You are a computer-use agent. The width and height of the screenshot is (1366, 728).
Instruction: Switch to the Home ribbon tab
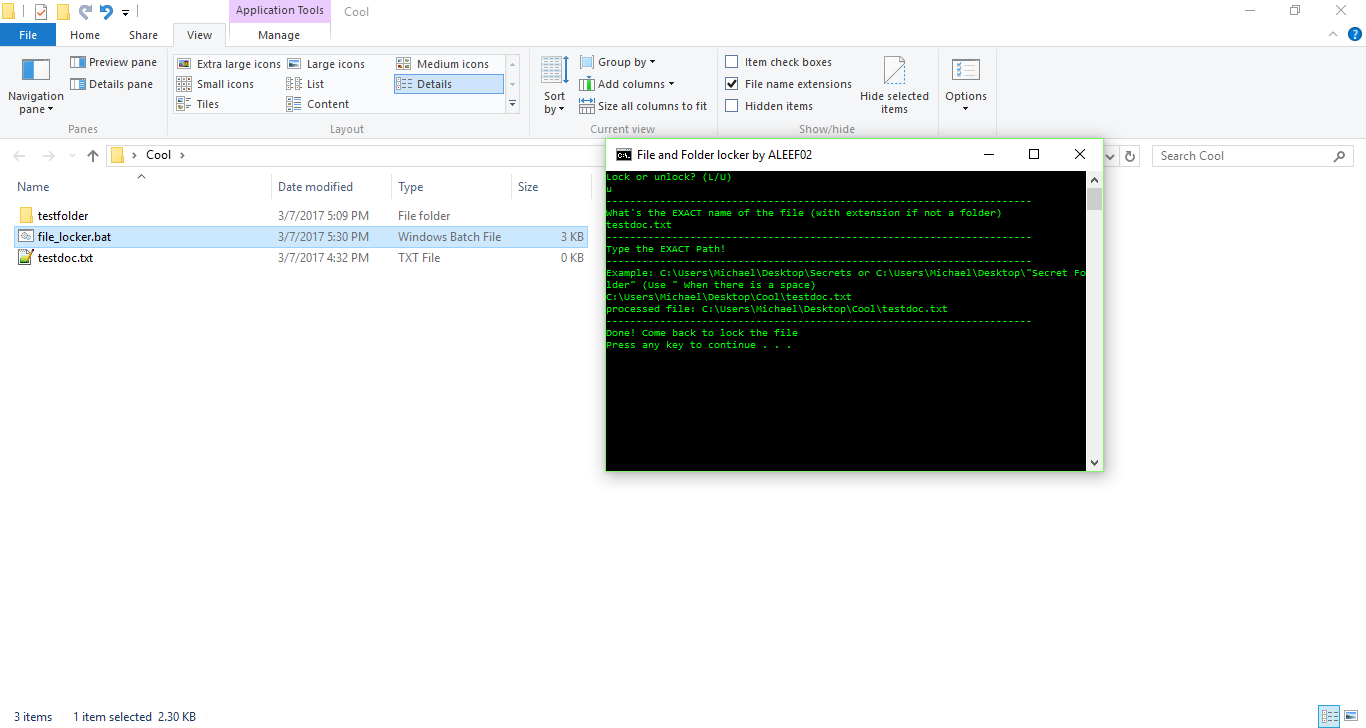point(85,35)
